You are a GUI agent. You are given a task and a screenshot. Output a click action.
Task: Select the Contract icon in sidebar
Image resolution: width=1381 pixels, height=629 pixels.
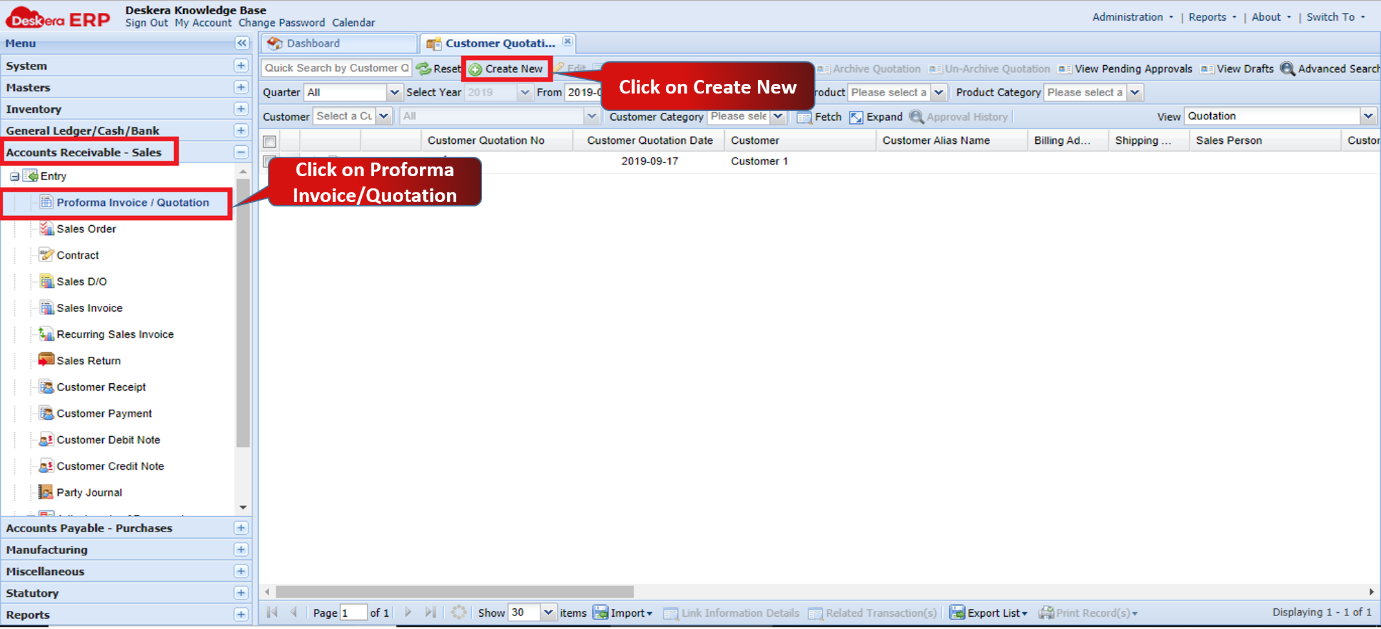click(x=46, y=255)
